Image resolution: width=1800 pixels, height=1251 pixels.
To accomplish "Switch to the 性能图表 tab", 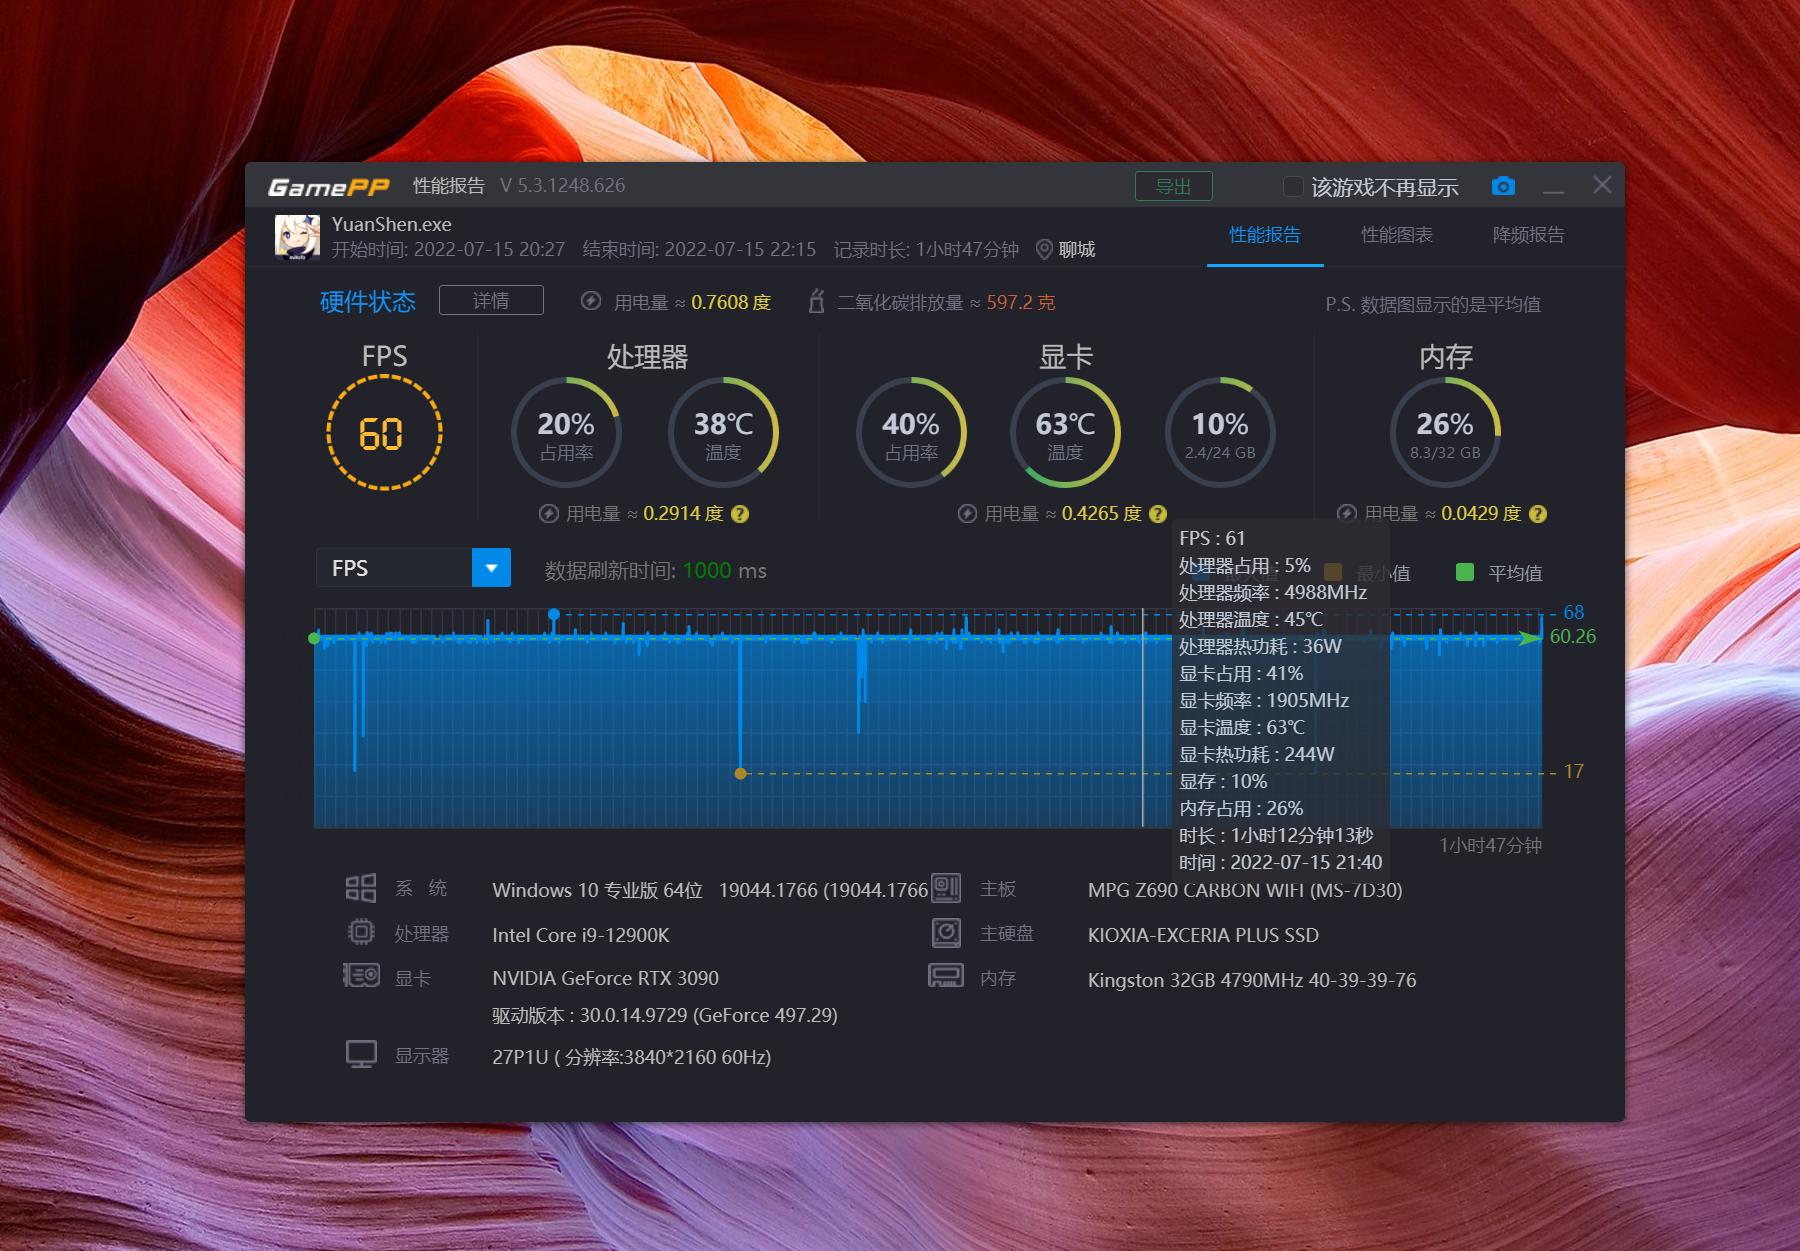I will pos(1396,235).
